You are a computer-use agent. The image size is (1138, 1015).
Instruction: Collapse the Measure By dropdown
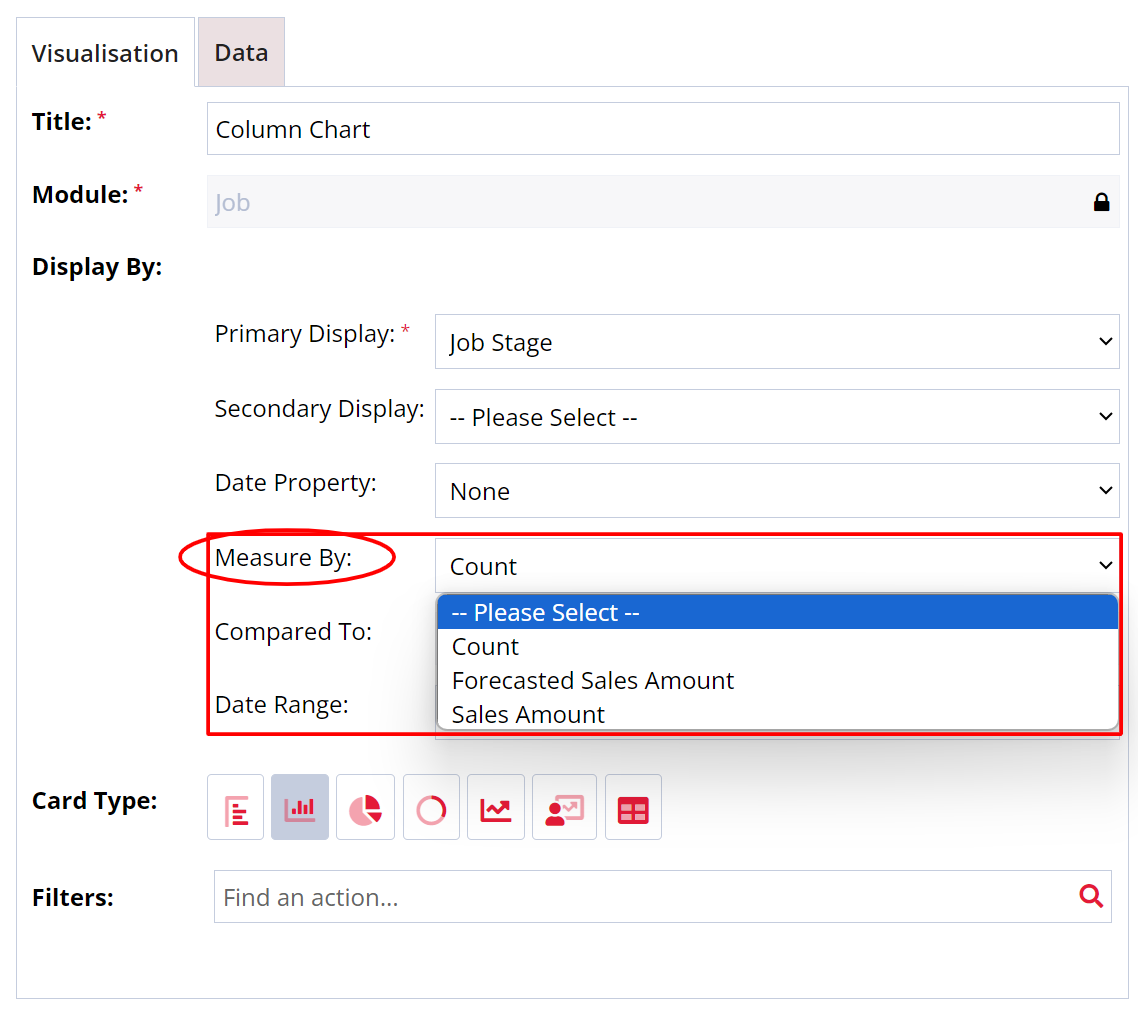776,566
